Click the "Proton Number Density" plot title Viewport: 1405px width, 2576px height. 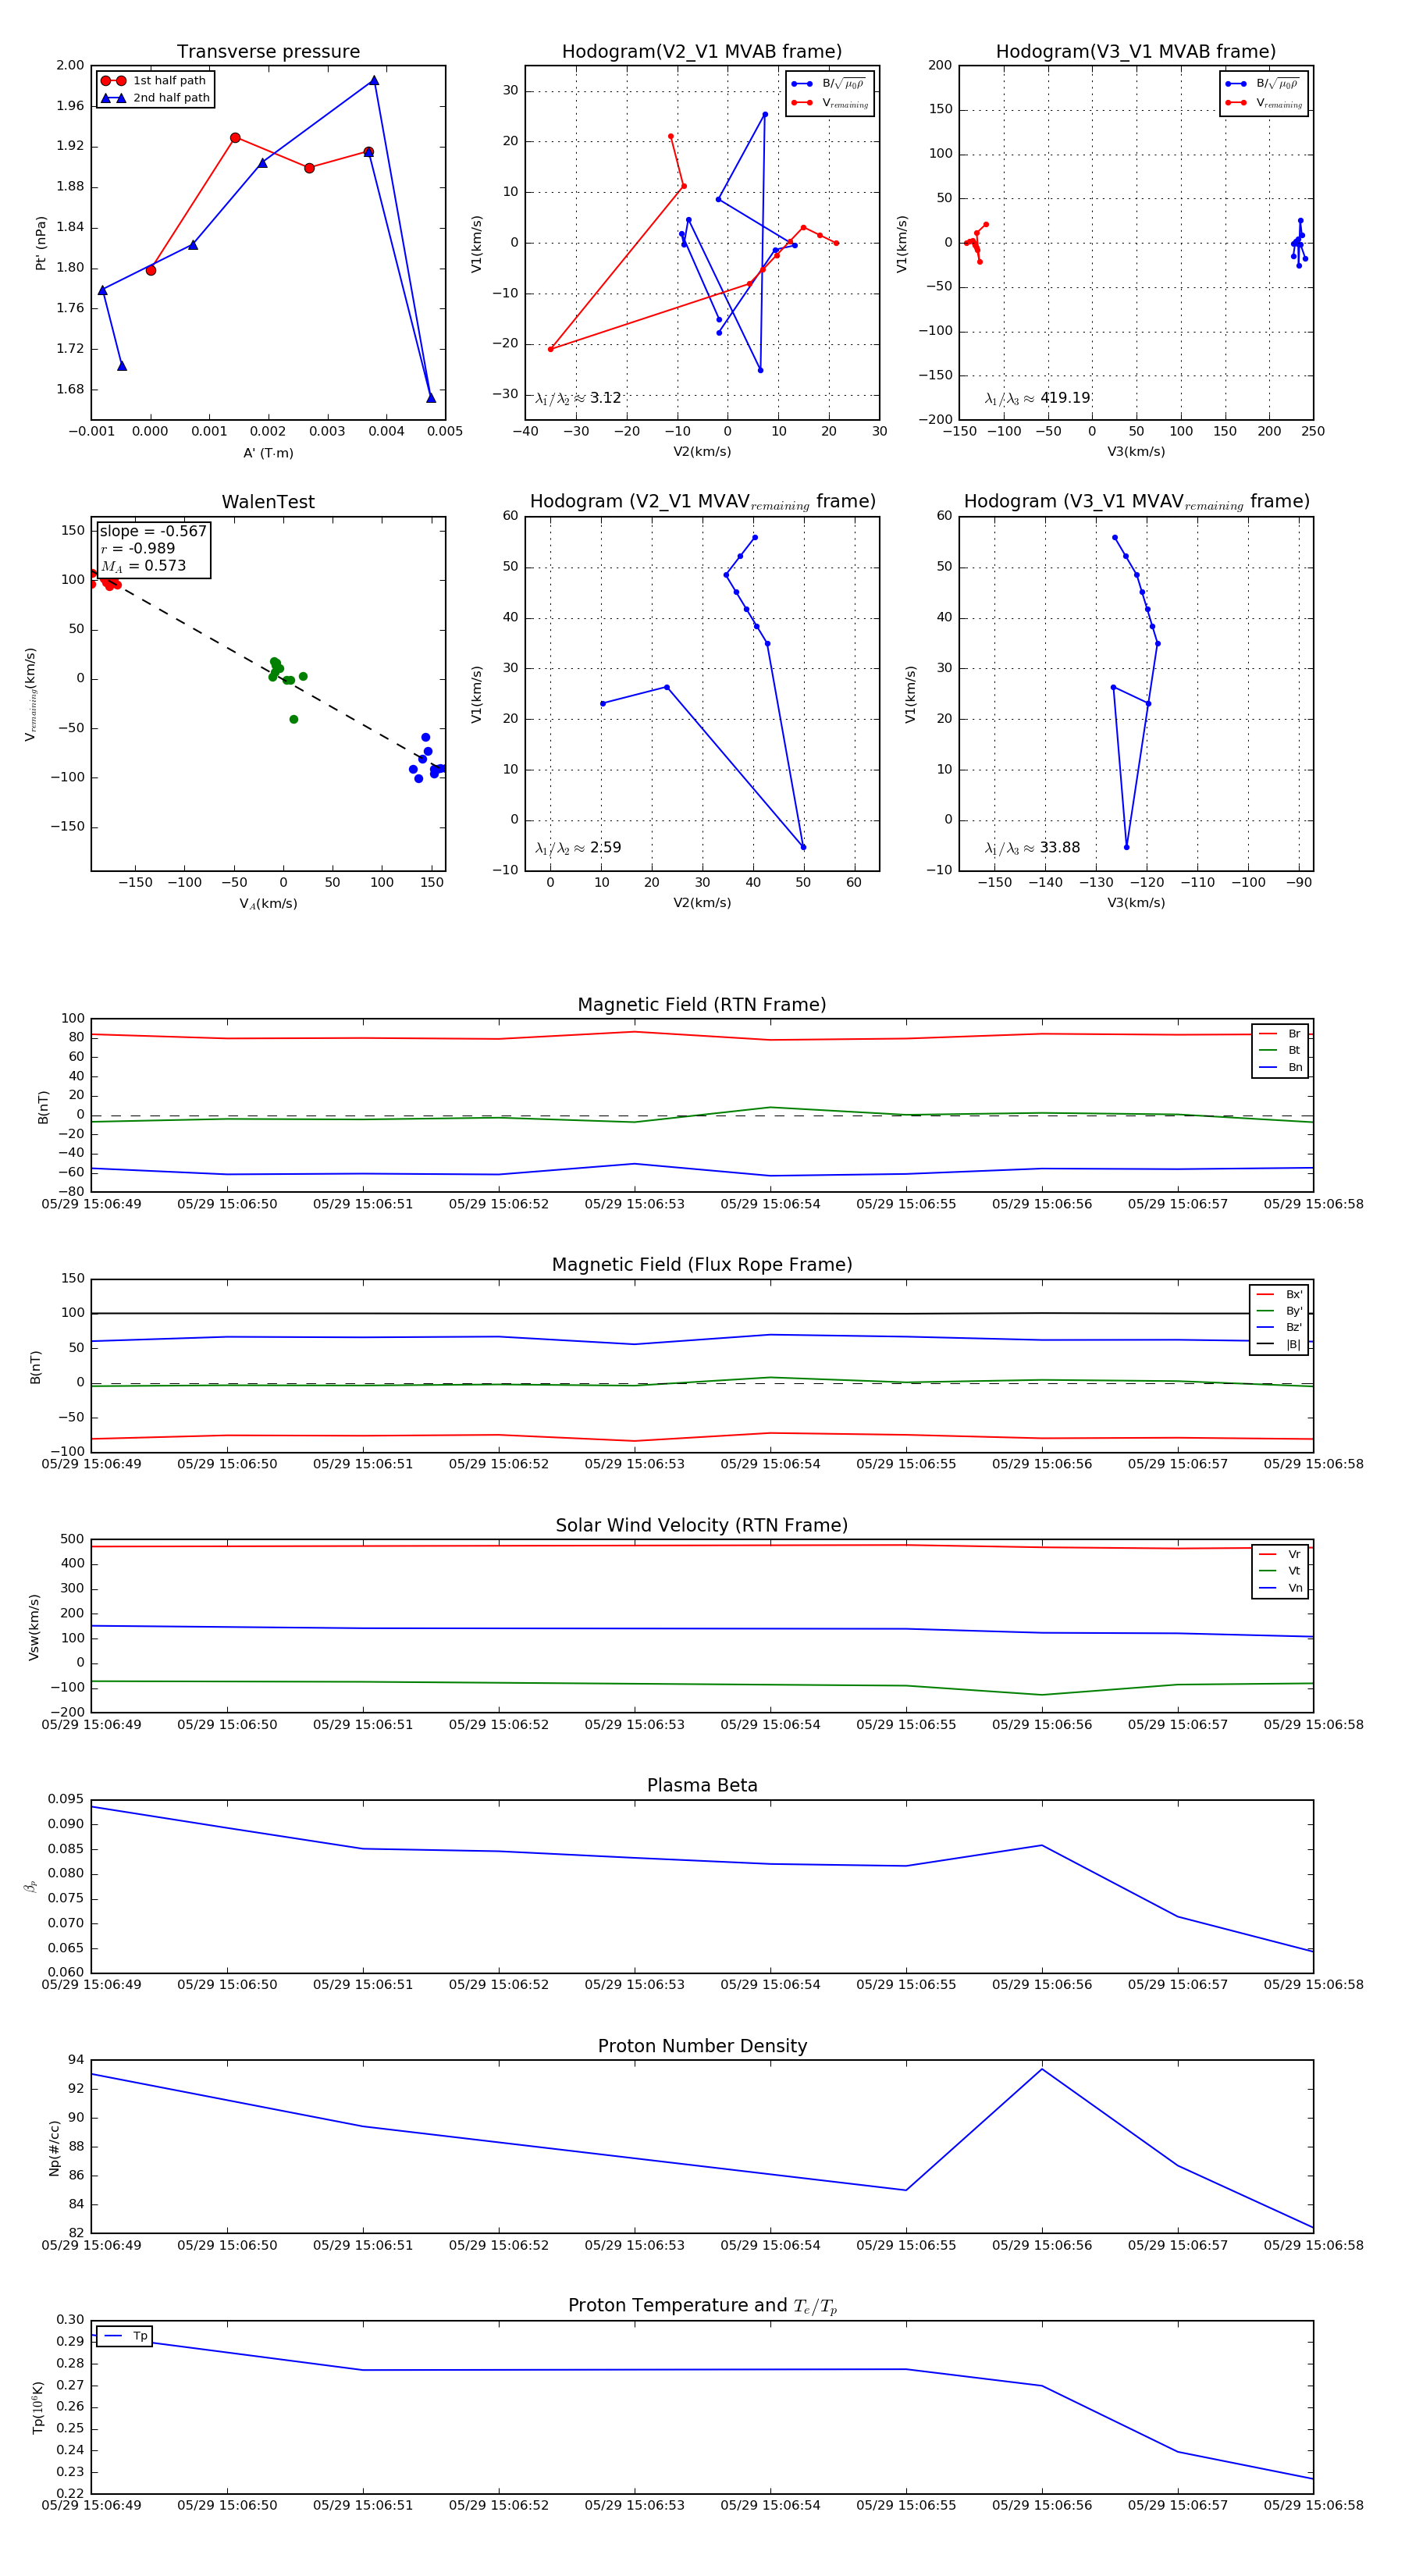702,2046
